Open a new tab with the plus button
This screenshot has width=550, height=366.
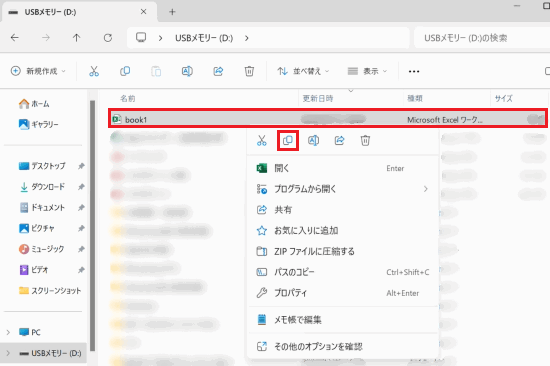click(x=172, y=12)
